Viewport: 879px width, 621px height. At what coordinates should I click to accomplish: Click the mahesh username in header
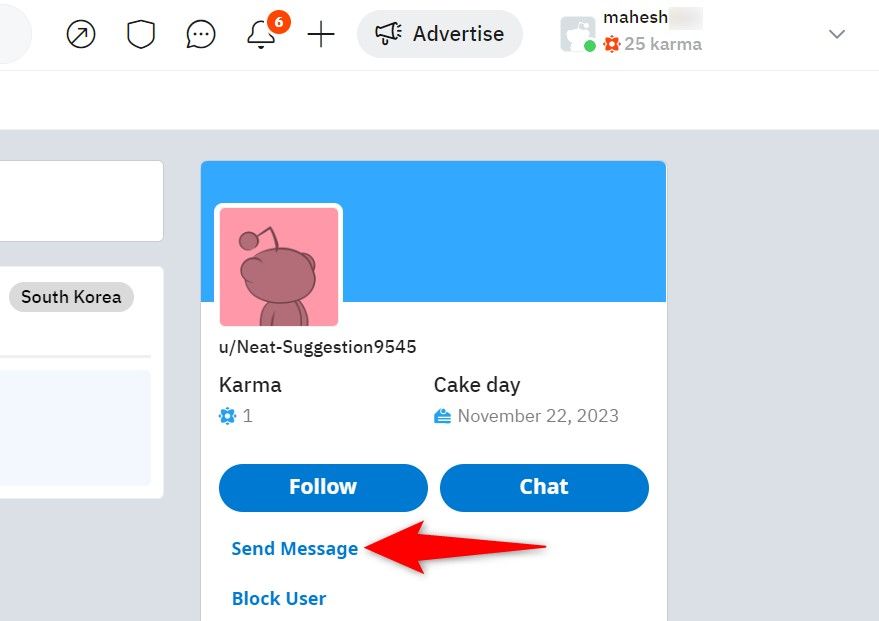click(x=636, y=18)
